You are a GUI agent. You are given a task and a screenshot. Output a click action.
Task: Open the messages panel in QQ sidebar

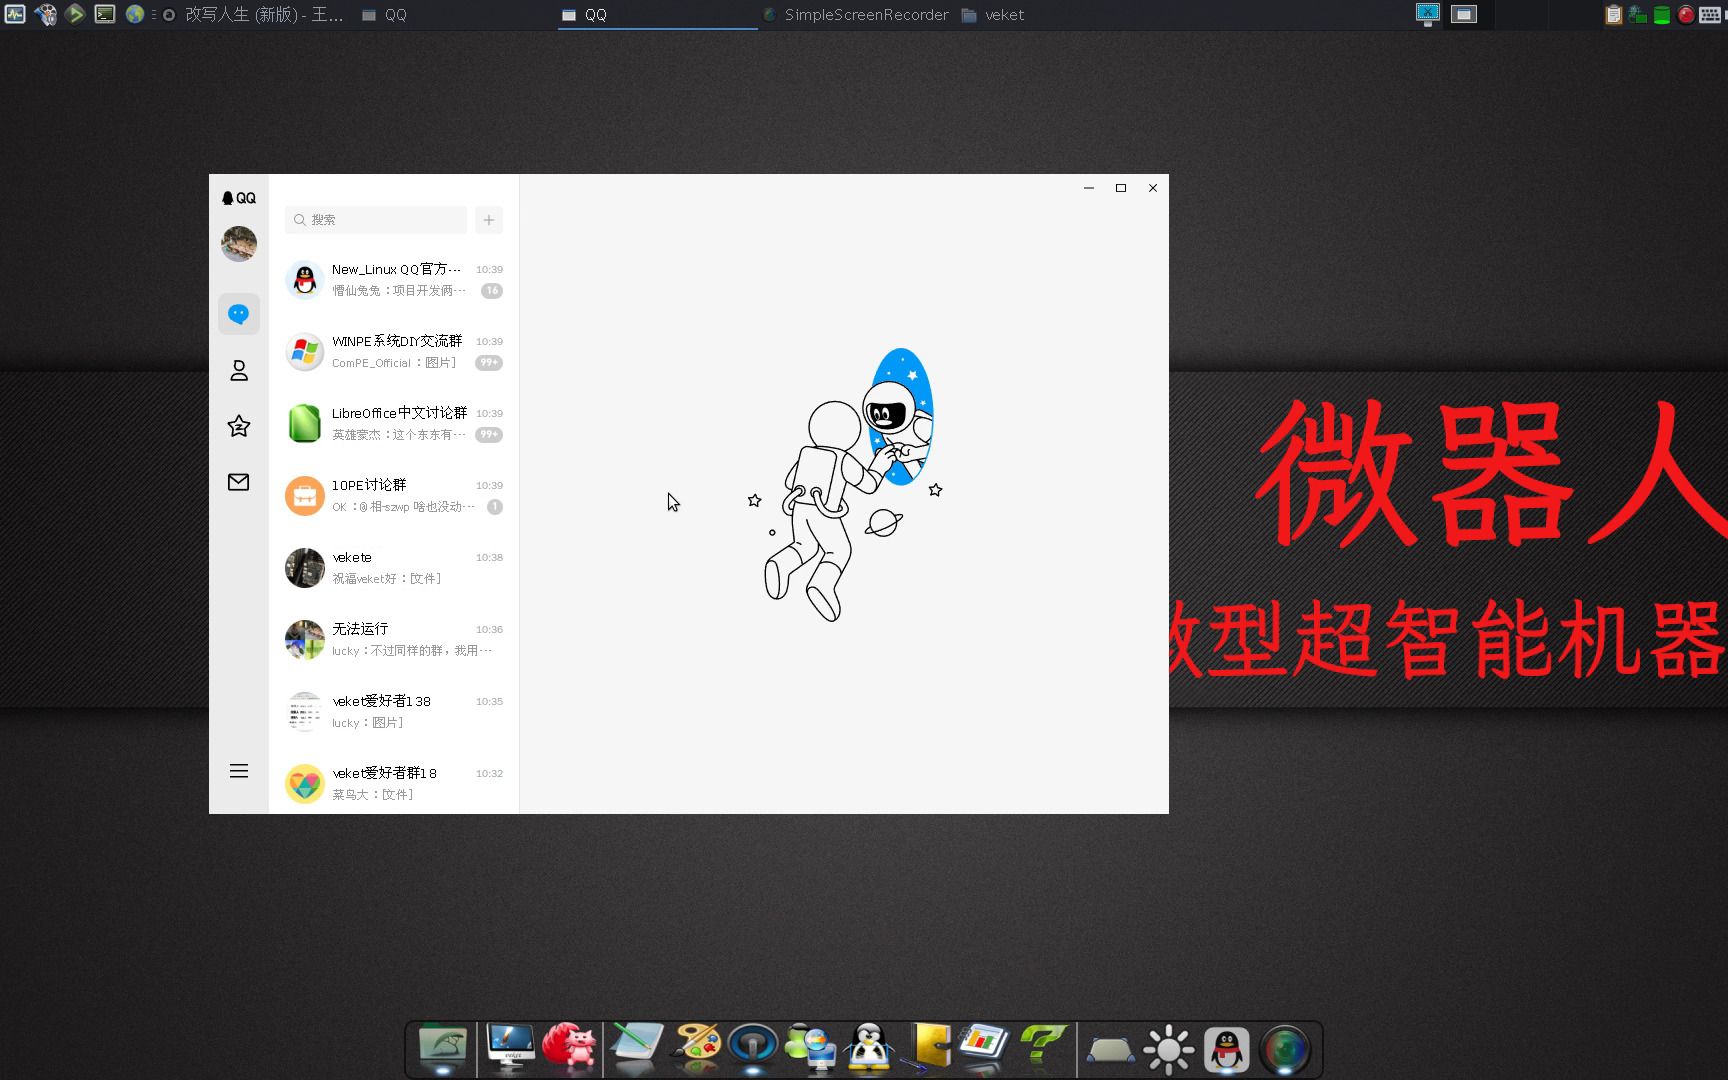tap(238, 313)
